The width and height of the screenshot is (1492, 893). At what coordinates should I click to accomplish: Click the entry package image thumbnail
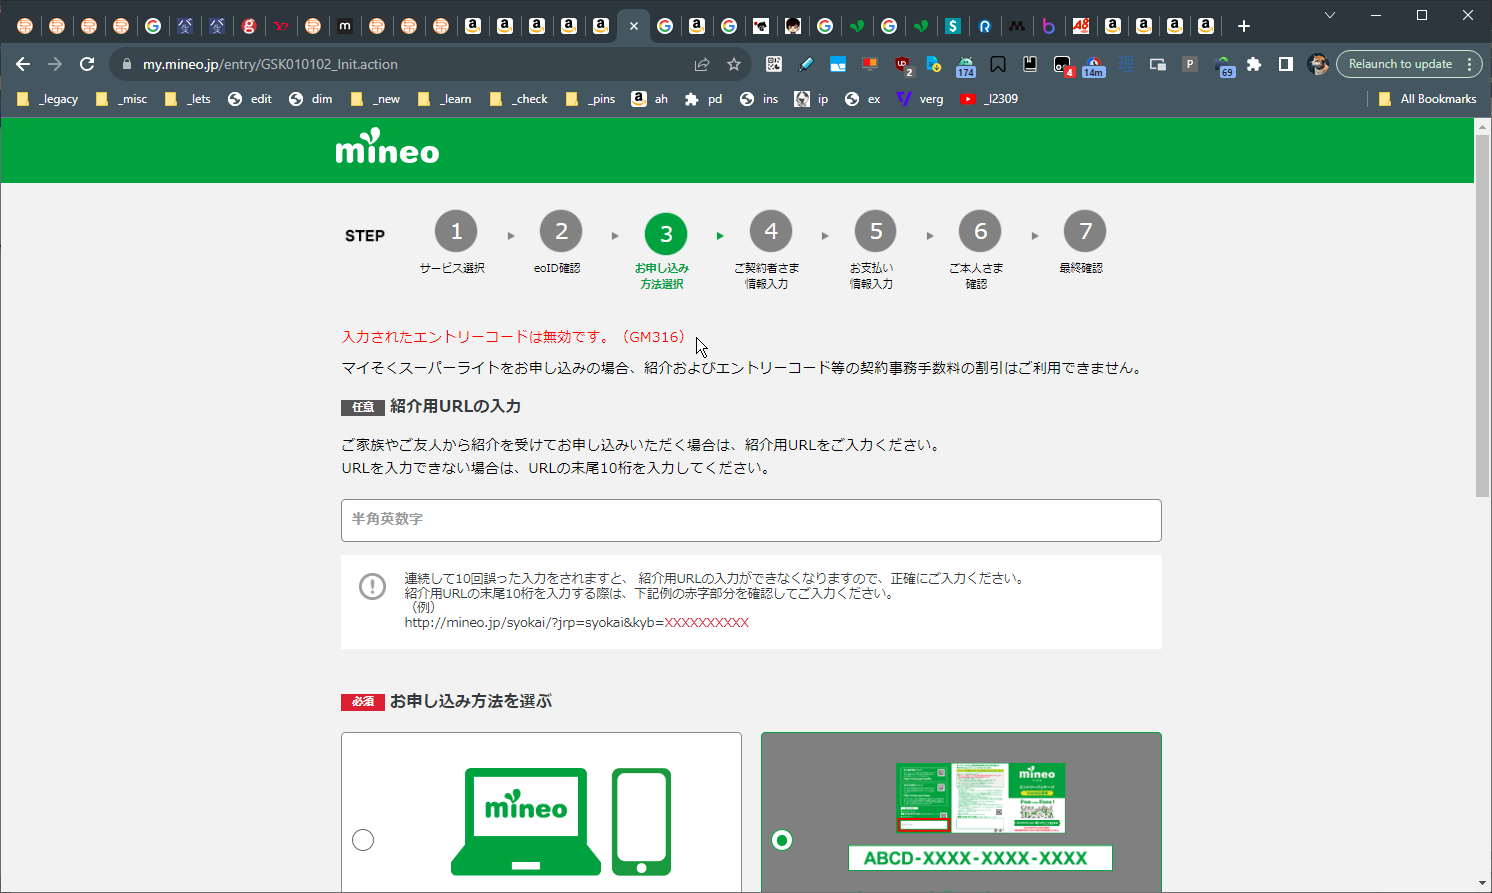point(980,798)
